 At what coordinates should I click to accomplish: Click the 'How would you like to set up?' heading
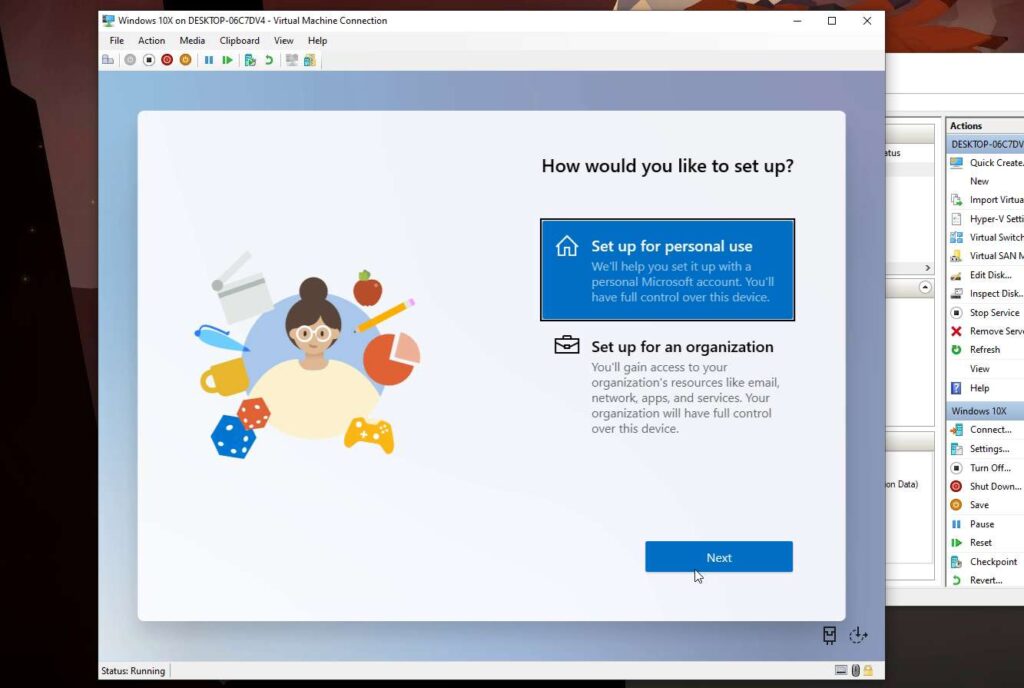tap(667, 166)
